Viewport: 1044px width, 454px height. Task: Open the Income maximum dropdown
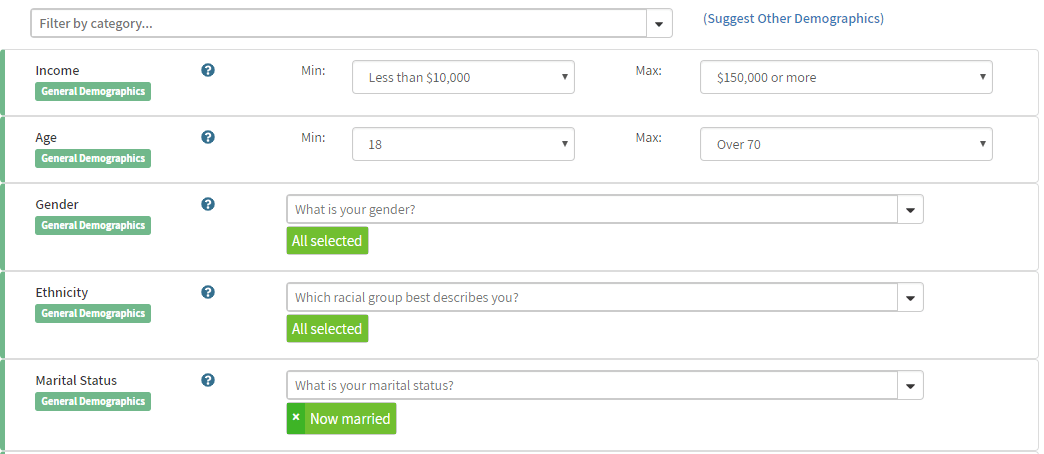coord(846,77)
